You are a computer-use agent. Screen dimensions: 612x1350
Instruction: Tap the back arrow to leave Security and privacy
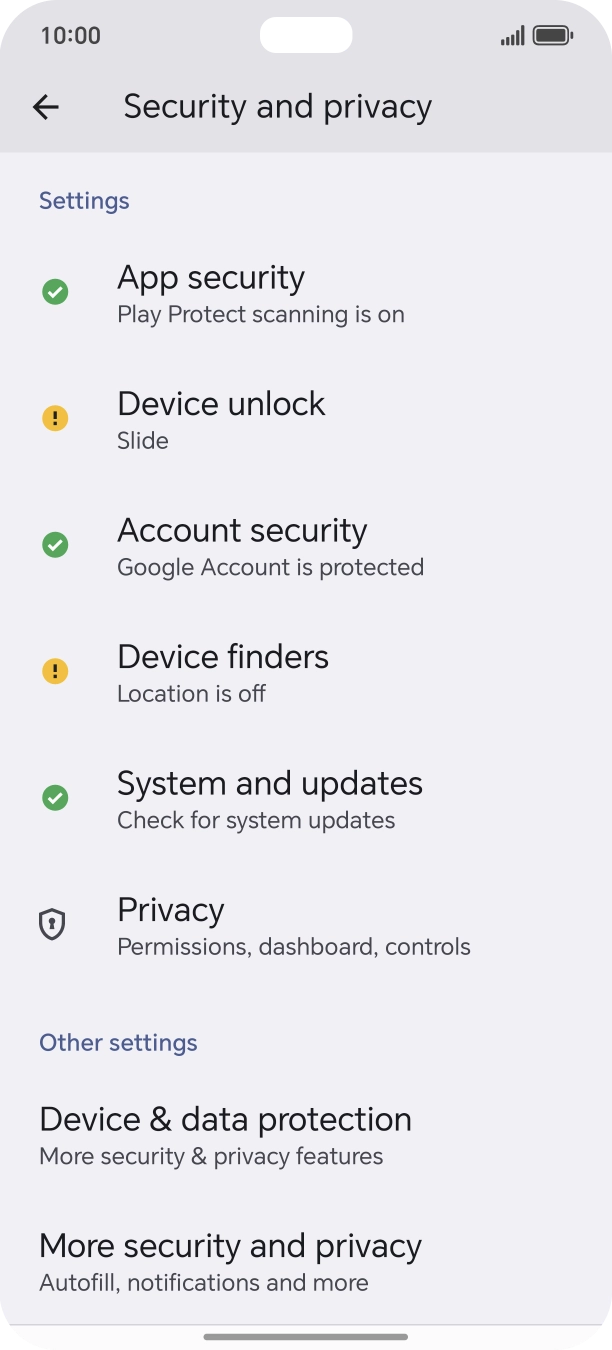click(x=45, y=107)
